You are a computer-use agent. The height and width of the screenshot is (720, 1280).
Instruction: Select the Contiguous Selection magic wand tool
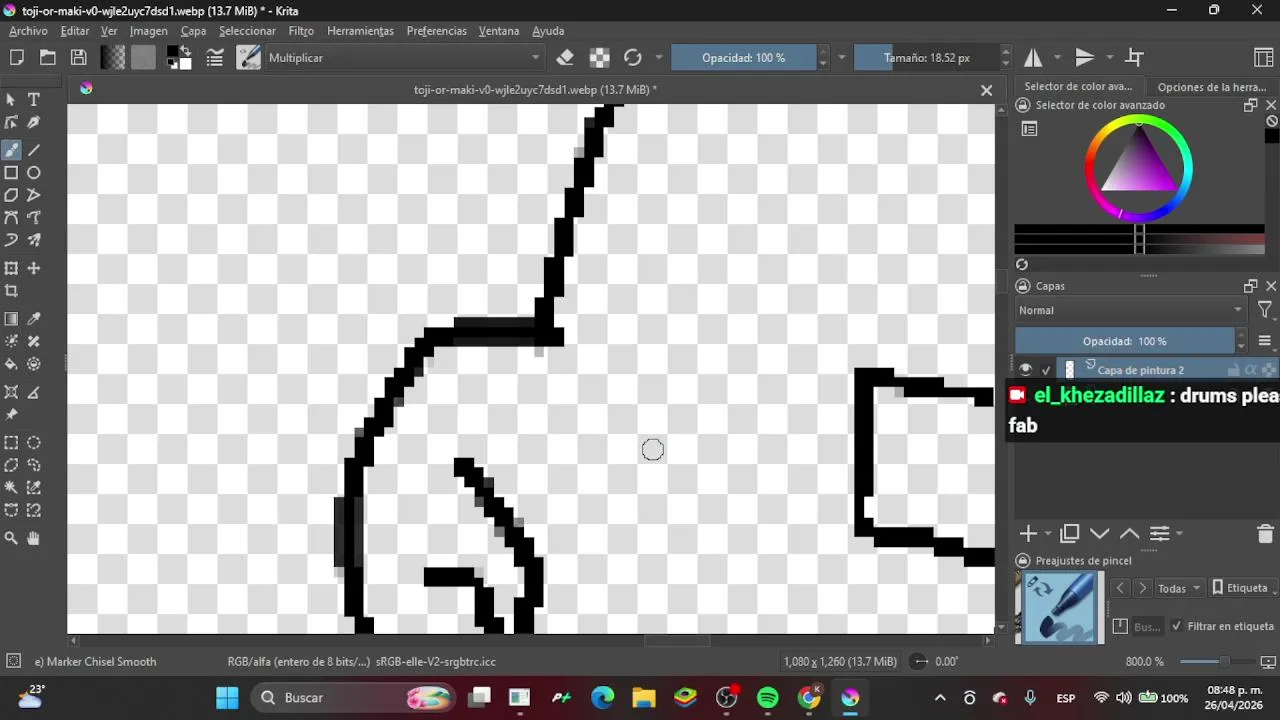pyautogui.click(x=11, y=487)
